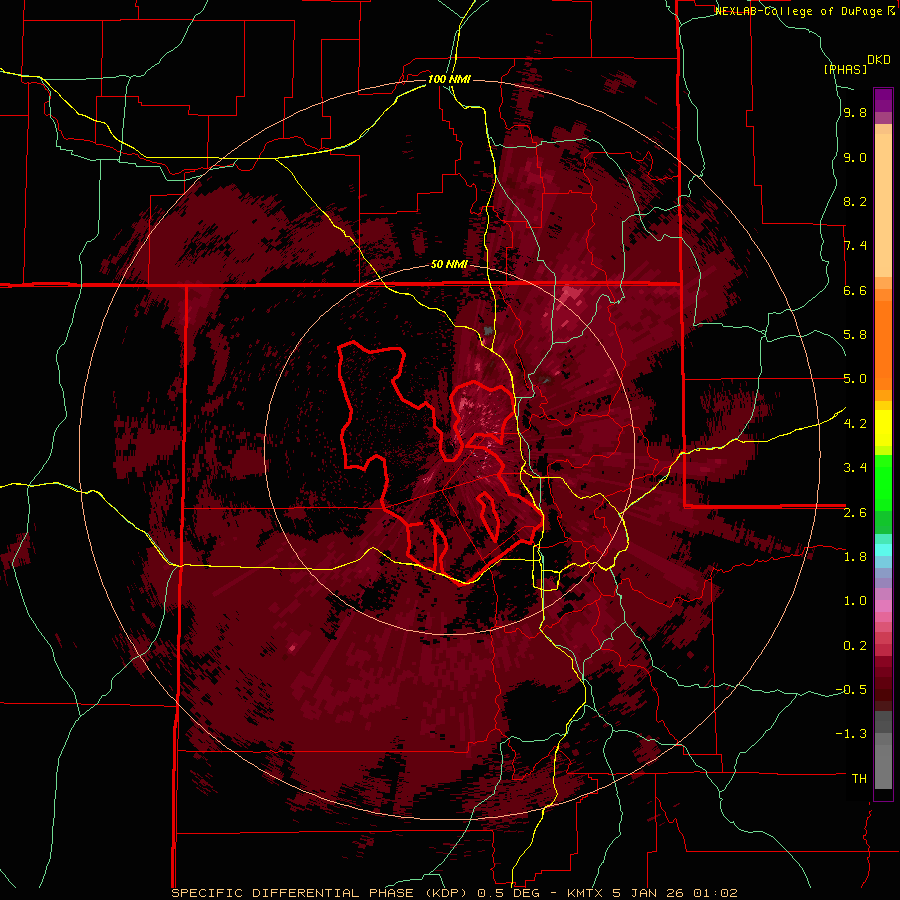This screenshot has width=900, height=900.
Task: Click the 100 NMI range ring label
Action: [449, 79]
